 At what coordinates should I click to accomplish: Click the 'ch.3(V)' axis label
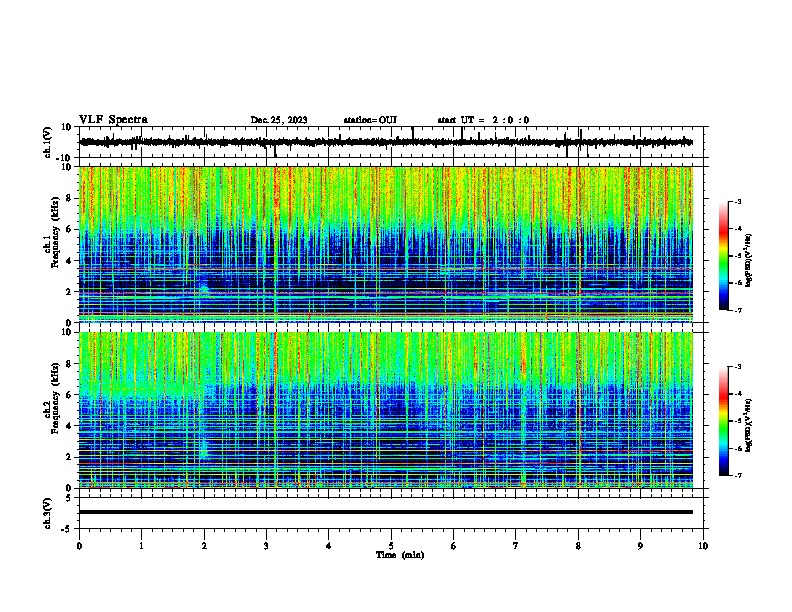48,513
